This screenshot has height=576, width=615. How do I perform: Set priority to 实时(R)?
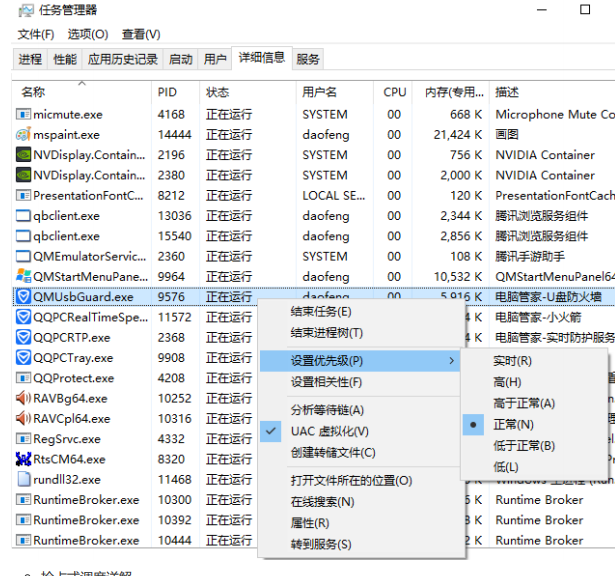click(x=534, y=361)
